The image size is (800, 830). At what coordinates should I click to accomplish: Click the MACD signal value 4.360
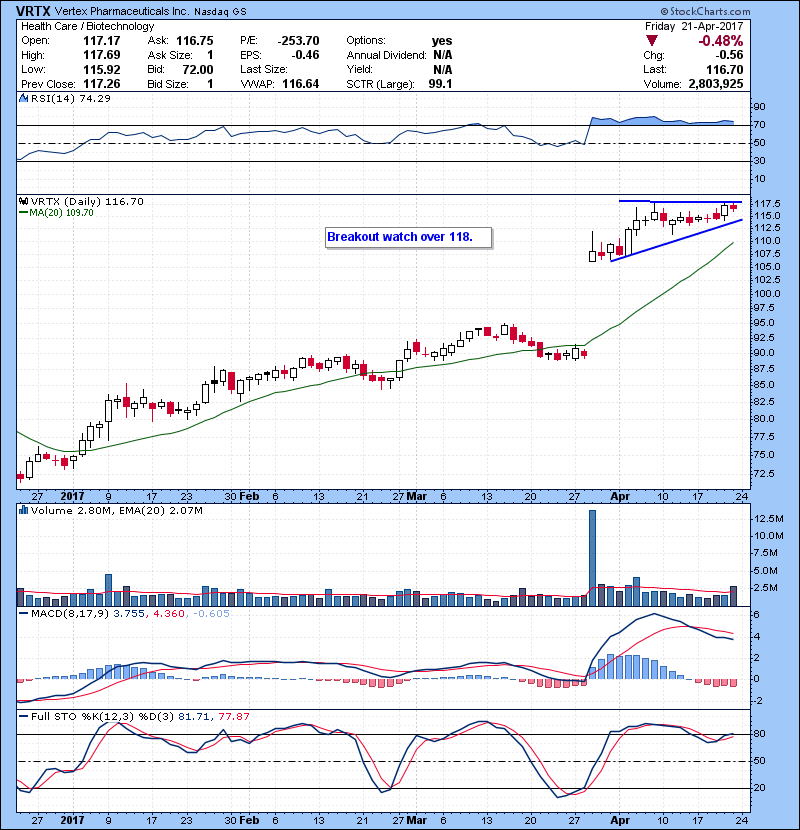[169, 614]
